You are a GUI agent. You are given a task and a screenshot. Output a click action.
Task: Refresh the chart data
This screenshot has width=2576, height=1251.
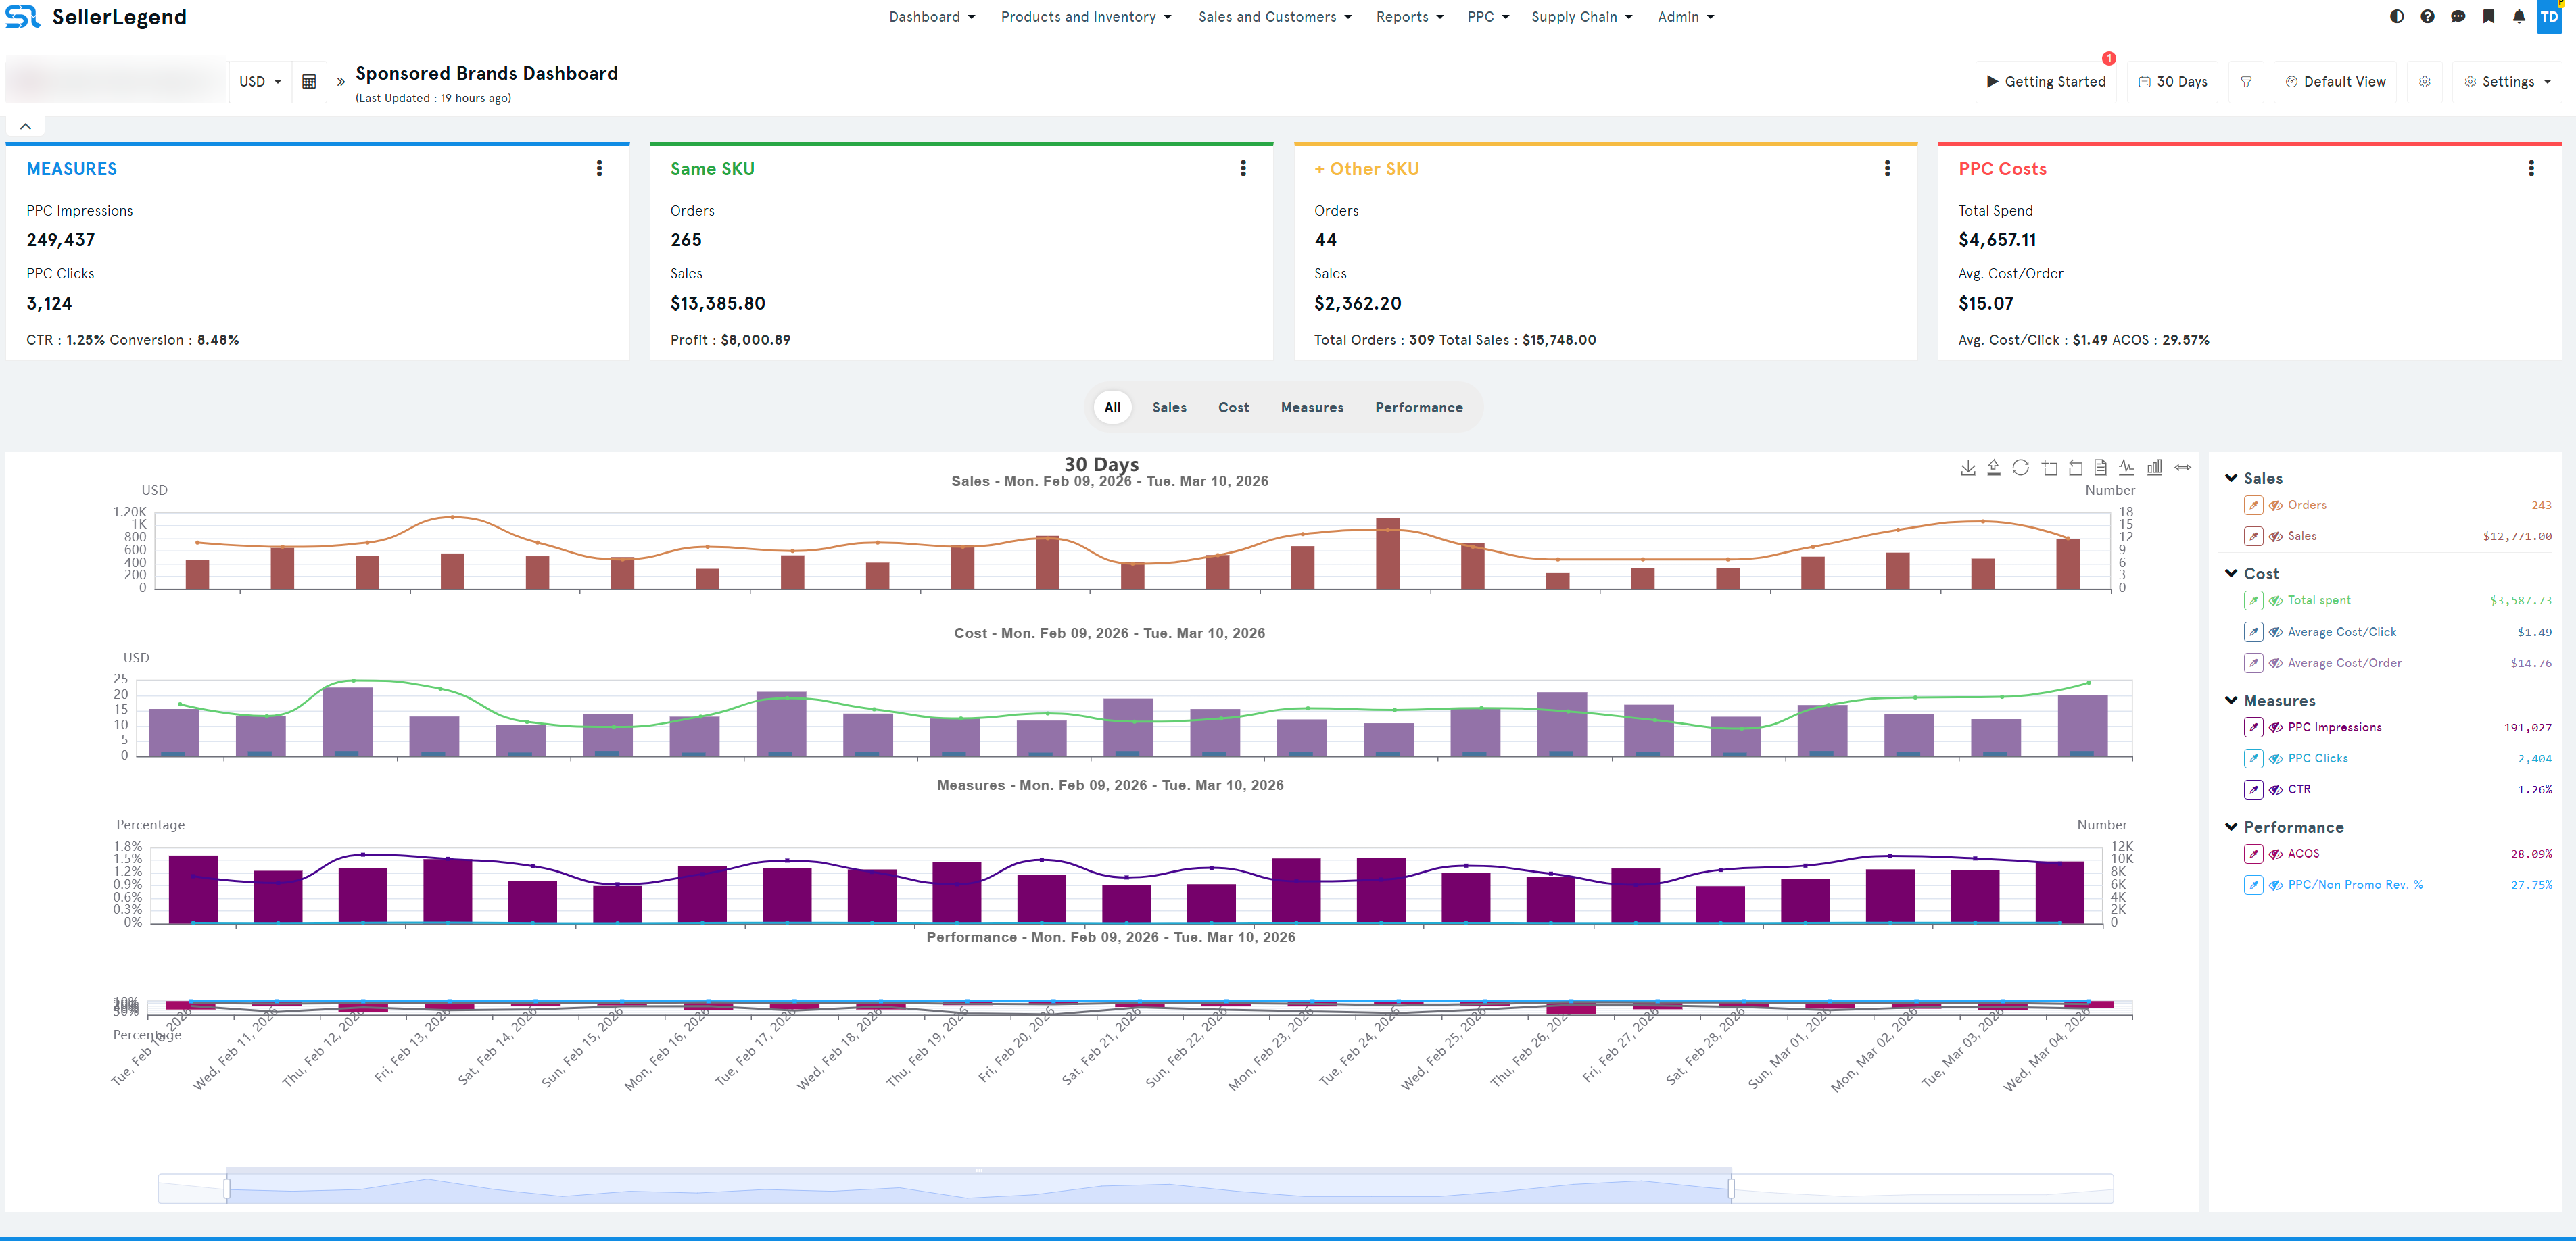2021,467
